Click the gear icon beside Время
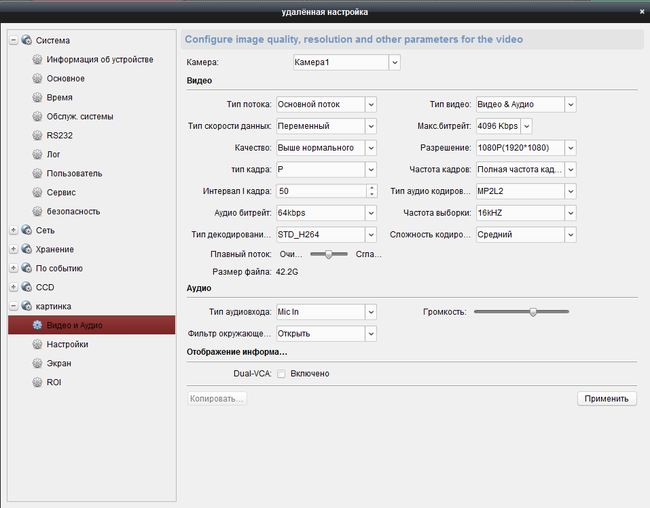 coord(37,97)
